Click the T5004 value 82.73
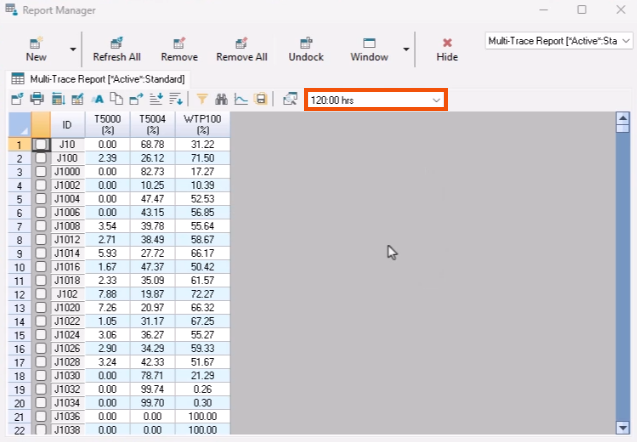Screen dimensions: 637x442 [x=152, y=171]
